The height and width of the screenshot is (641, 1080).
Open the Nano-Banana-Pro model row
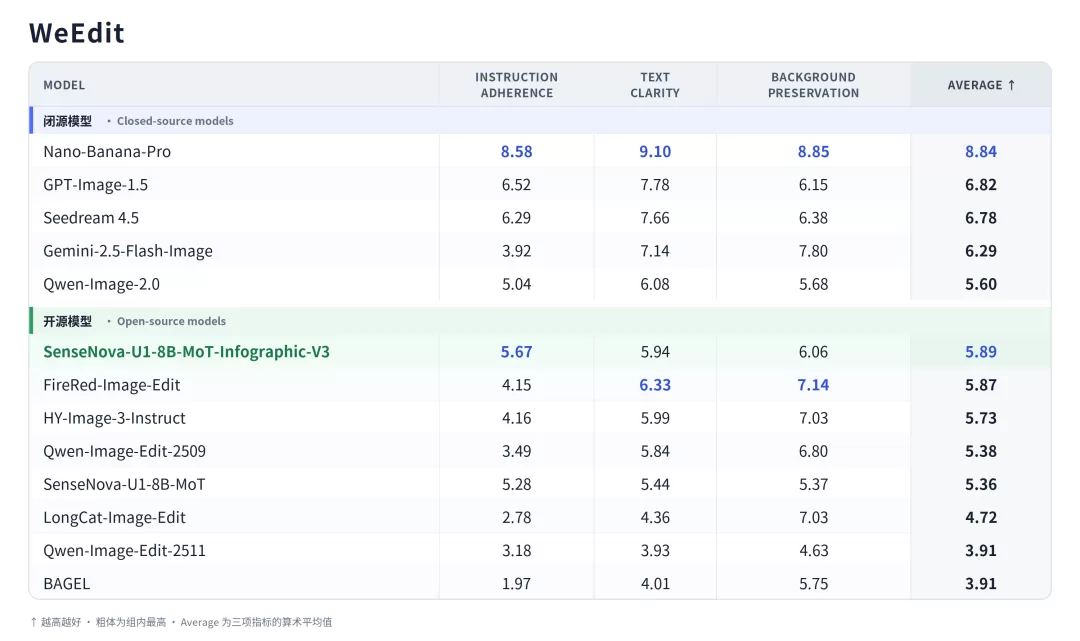point(540,151)
